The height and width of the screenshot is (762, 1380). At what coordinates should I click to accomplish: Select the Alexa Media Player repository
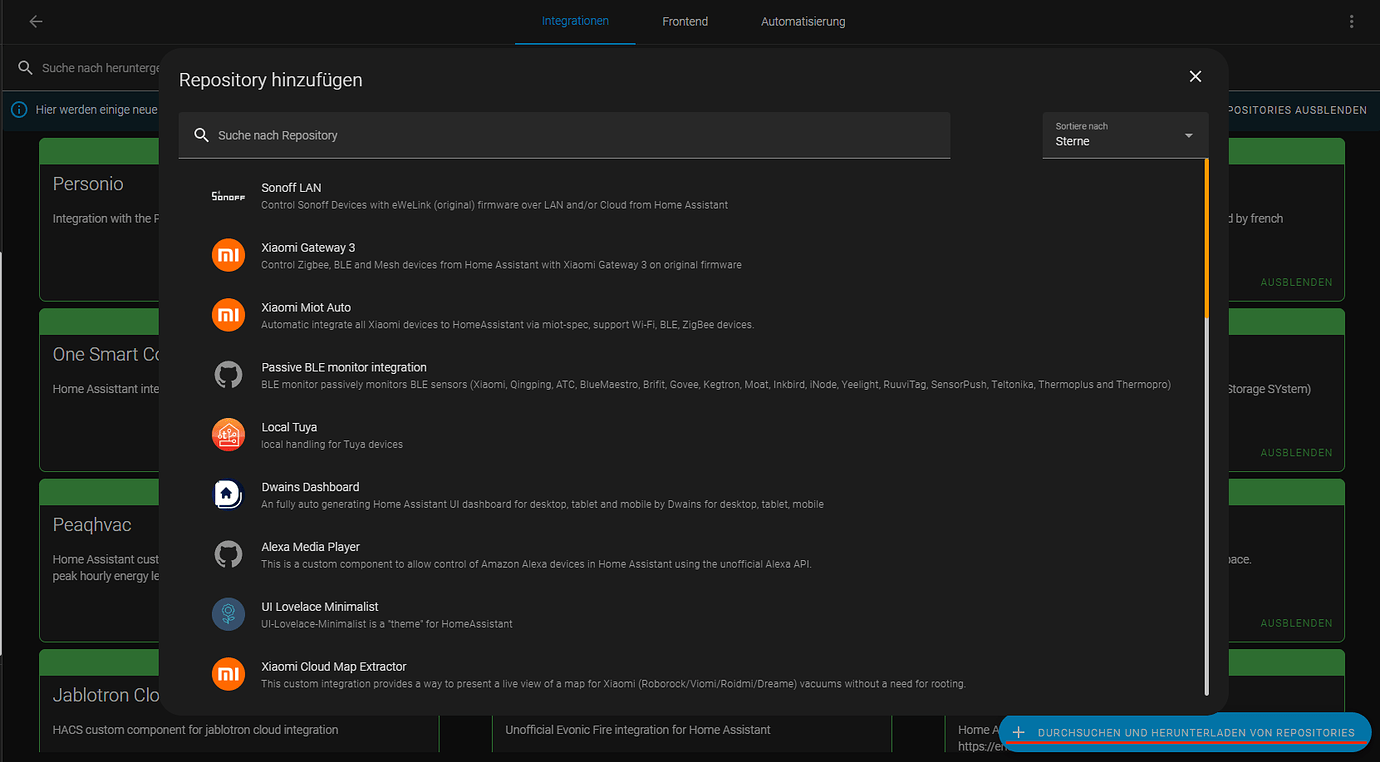click(x=690, y=555)
